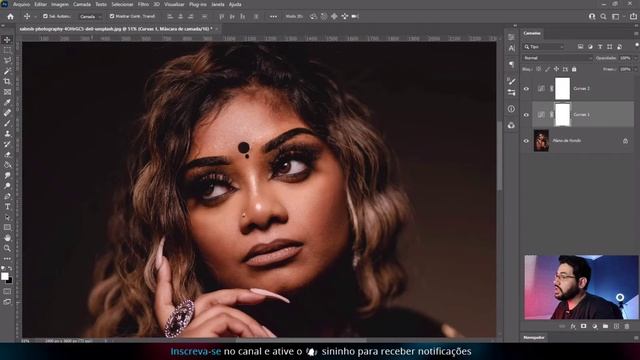The width and height of the screenshot is (640, 360).
Task: Open the Adjustments panel icon in dock
Action: 511,93
